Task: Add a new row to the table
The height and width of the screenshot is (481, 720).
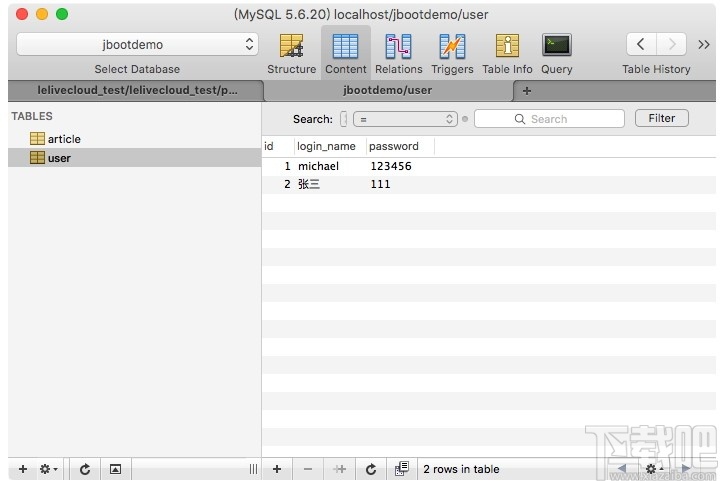Action: click(277, 469)
